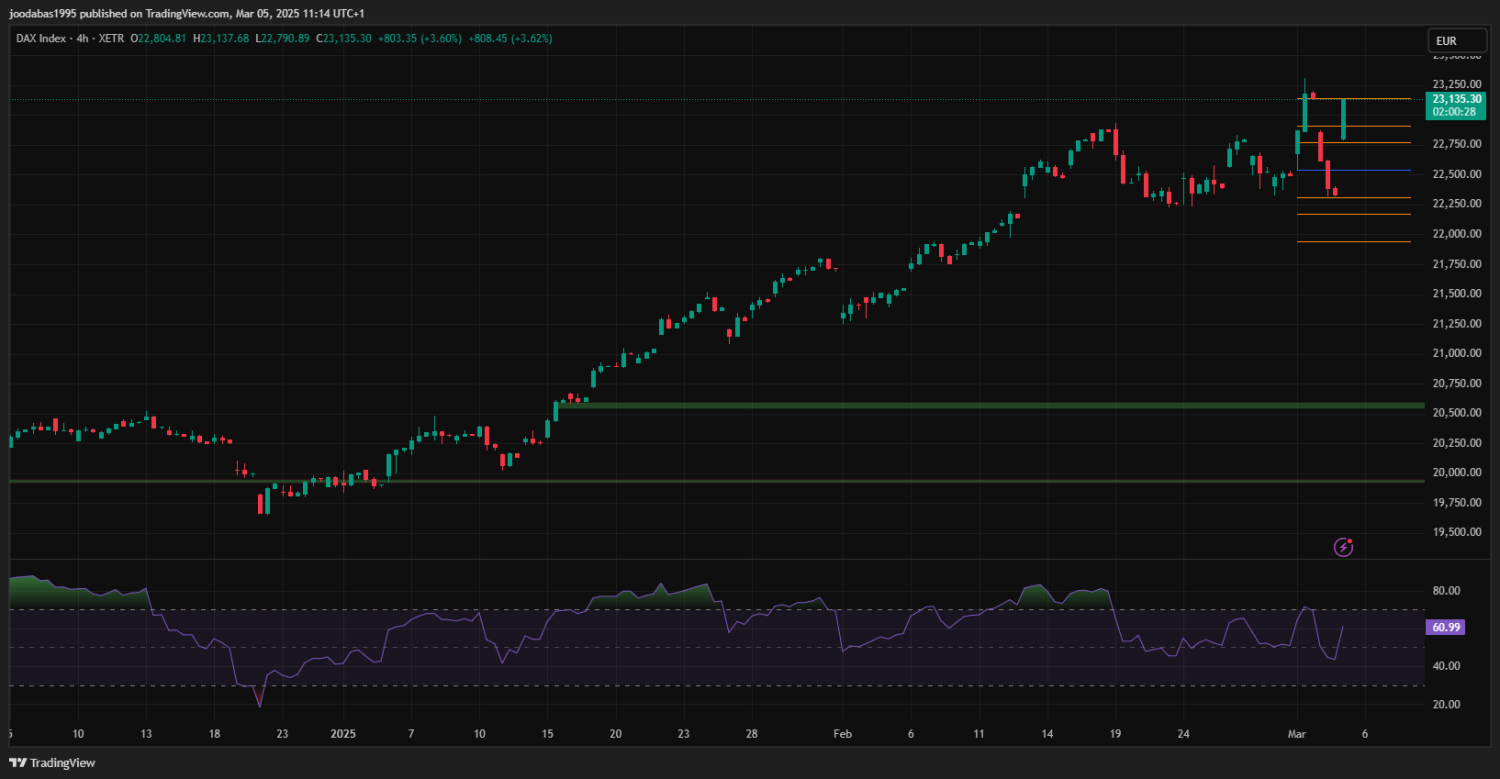Click the Feb label on time axis
This screenshot has width=1500, height=779.
tap(843, 733)
